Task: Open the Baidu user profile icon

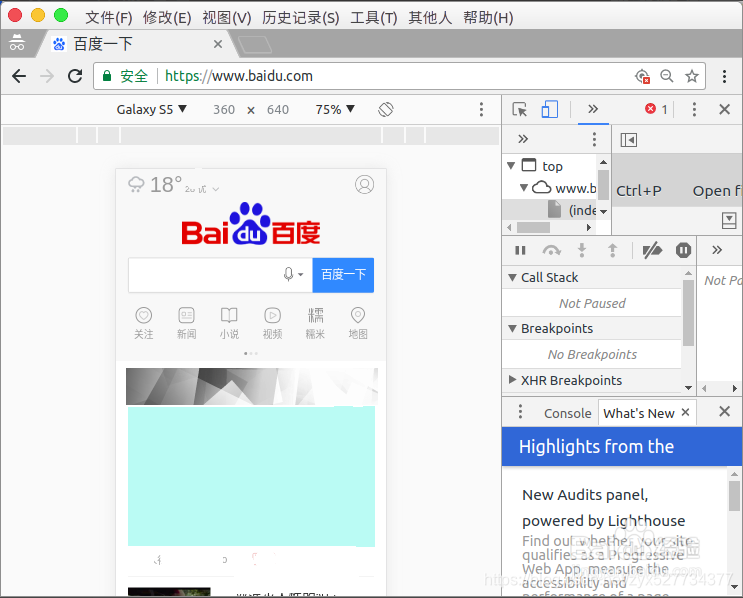Action: [x=364, y=184]
